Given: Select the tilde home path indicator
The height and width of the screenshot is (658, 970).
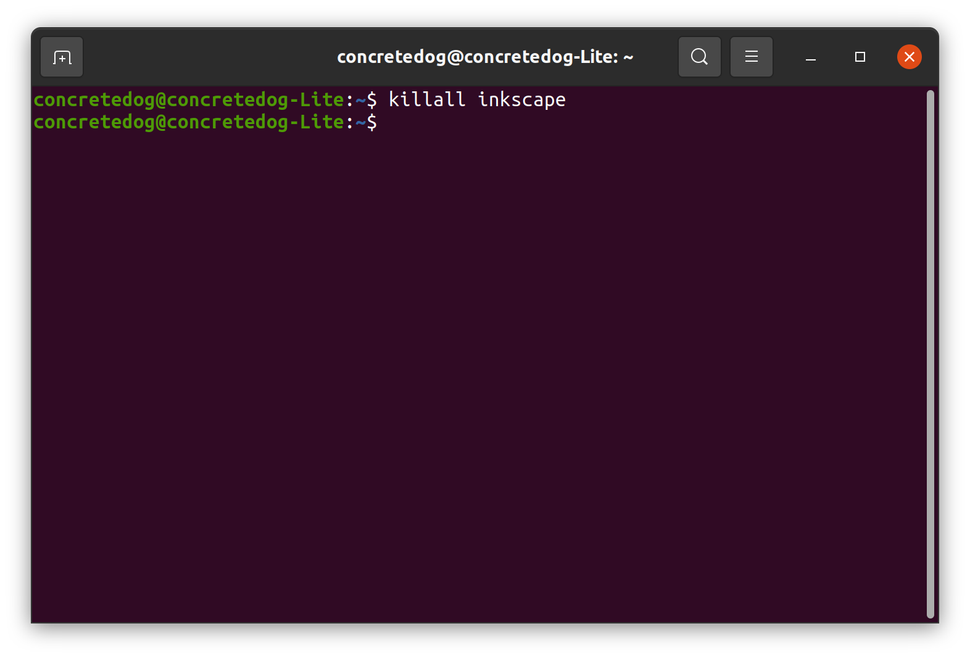Looking at the screenshot, I should pos(359,99).
